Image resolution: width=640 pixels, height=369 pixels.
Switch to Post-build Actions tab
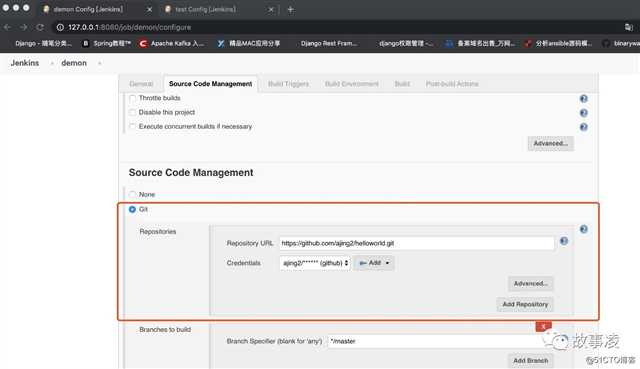pyautogui.click(x=452, y=84)
